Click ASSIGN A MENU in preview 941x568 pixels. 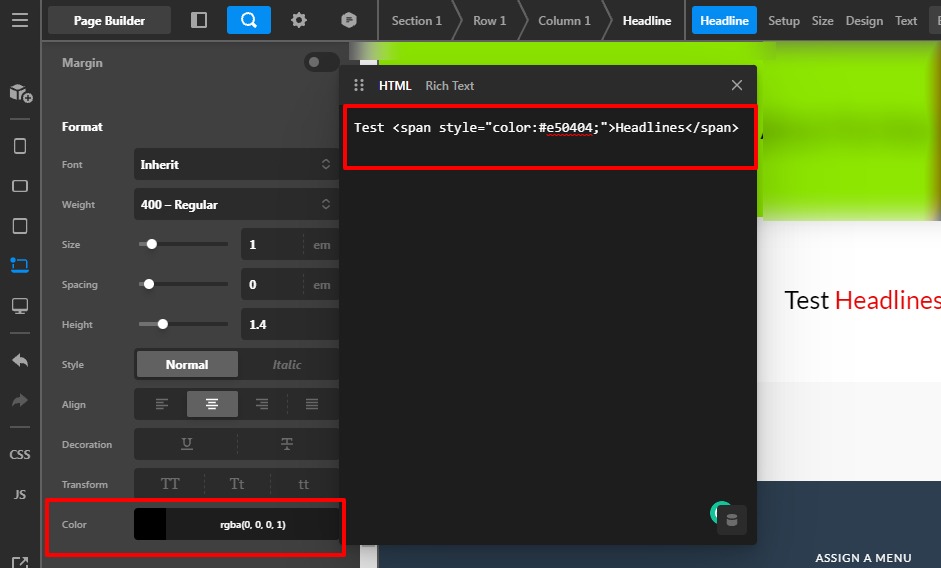pos(863,558)
